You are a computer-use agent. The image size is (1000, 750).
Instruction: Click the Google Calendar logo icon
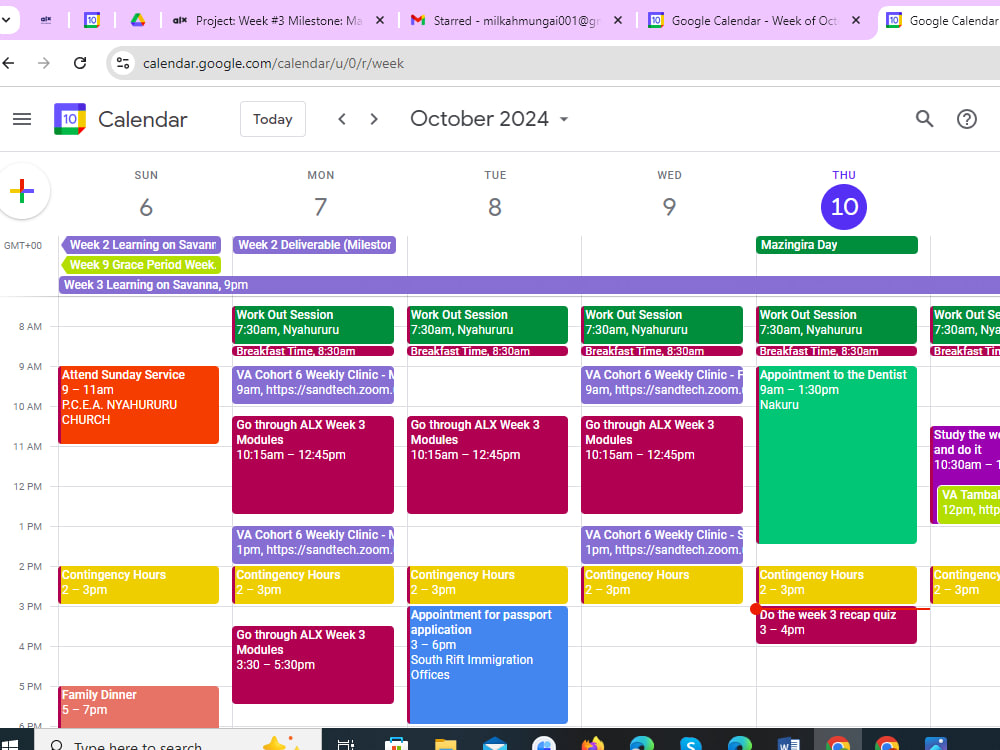[x=70, y=119]
